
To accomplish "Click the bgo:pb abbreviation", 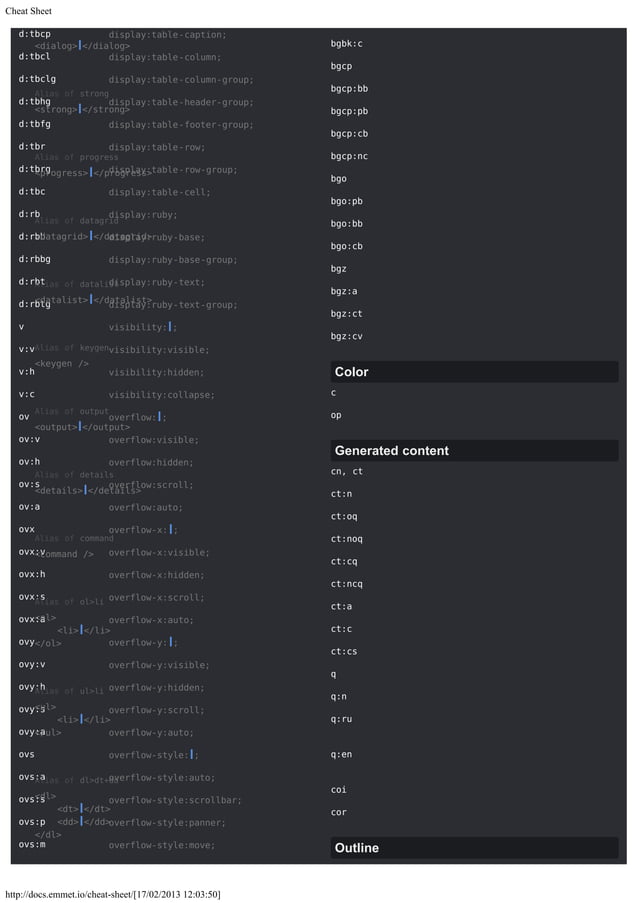I will (347, 201).
